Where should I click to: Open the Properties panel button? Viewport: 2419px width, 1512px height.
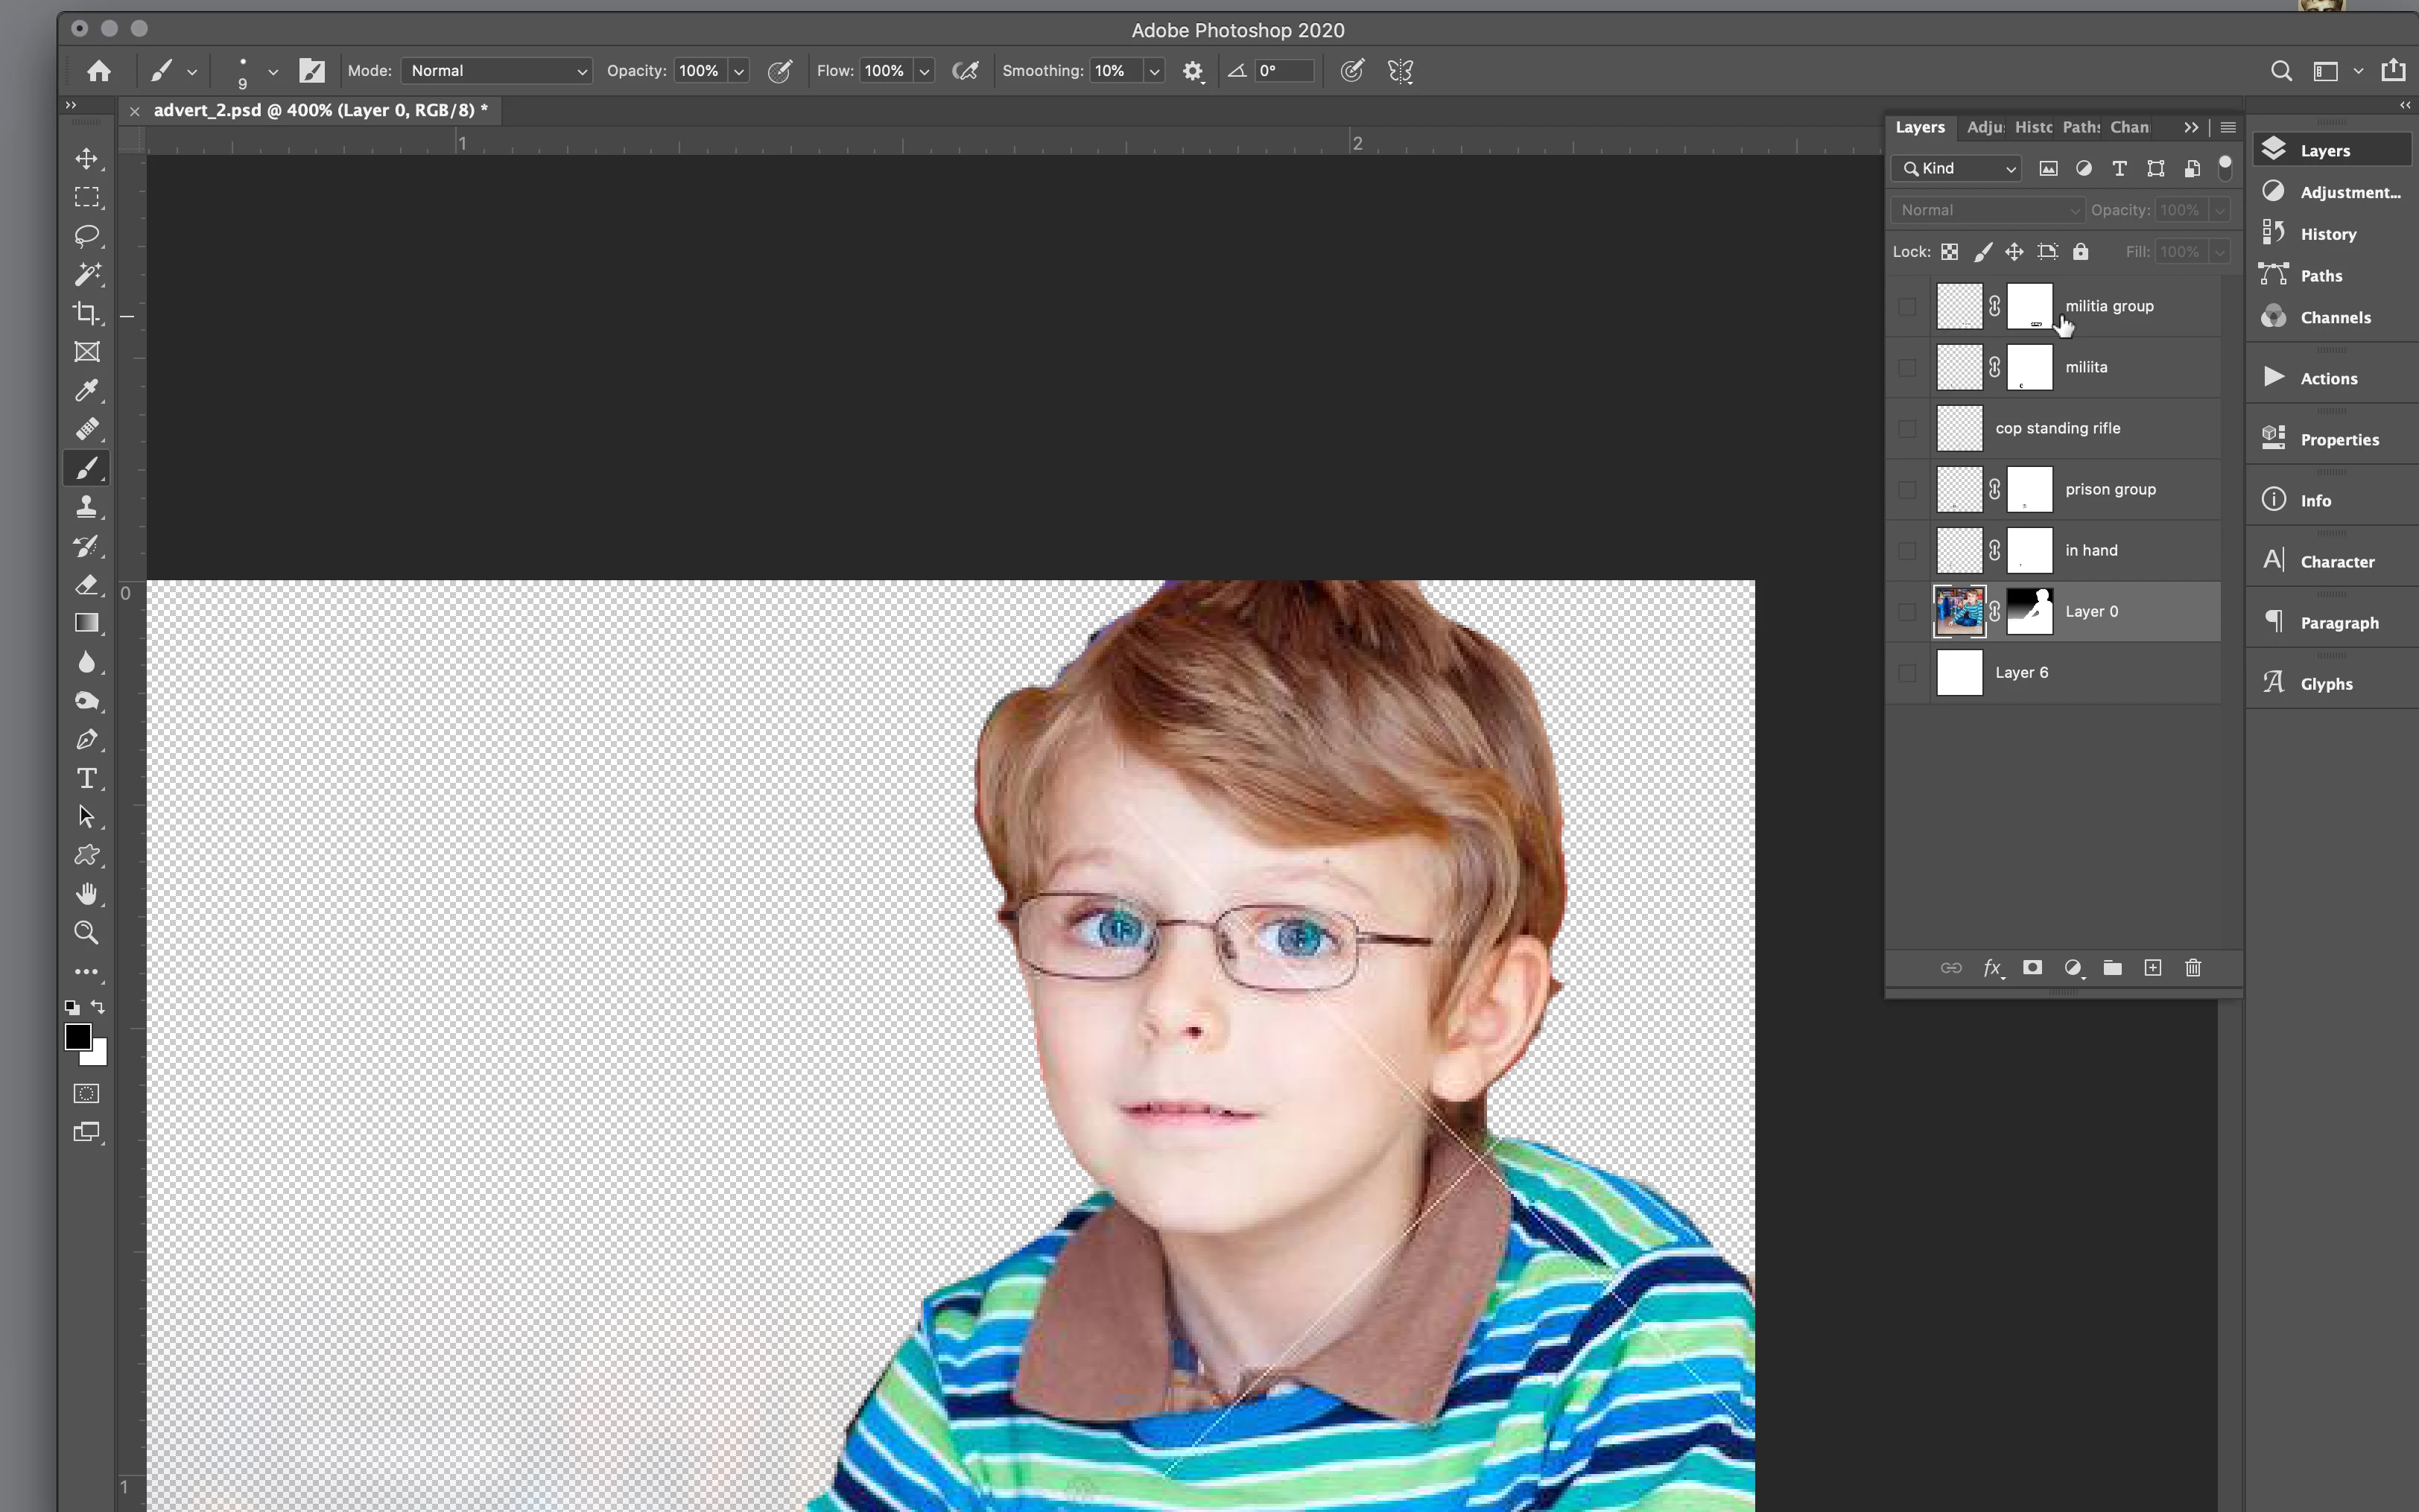pos(2338,440)
